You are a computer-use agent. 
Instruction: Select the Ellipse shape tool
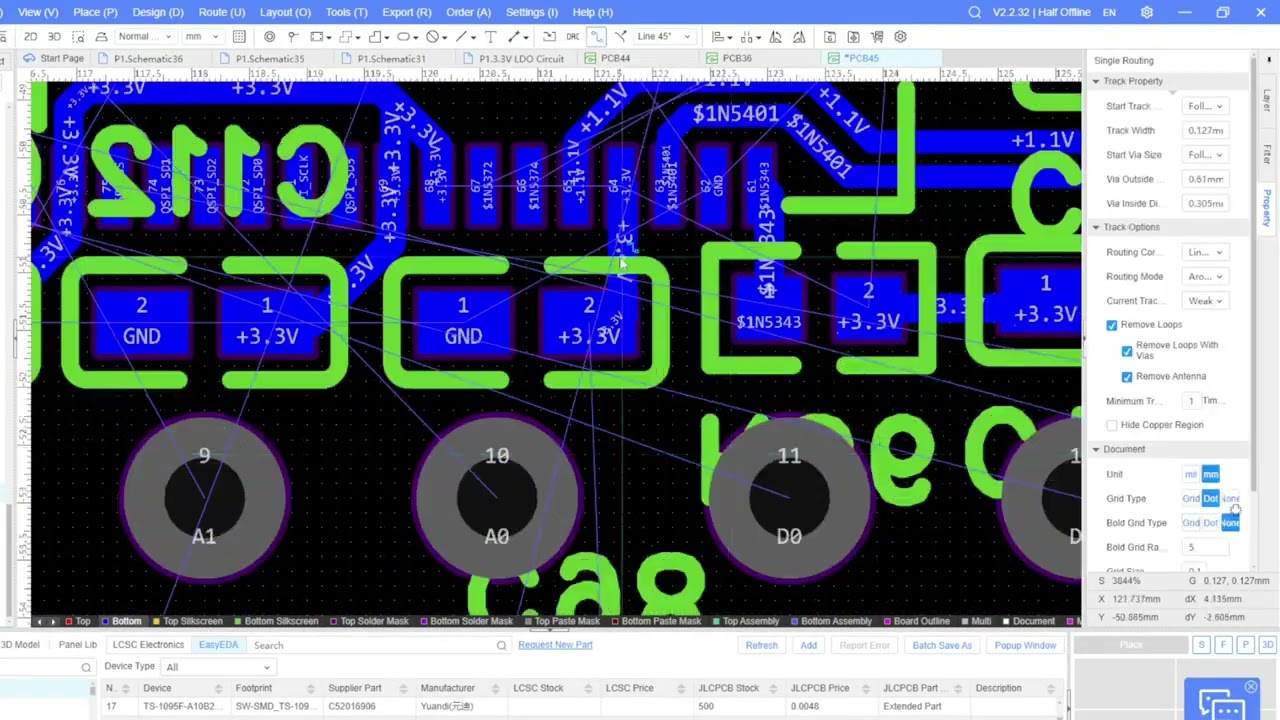point(405,37)
